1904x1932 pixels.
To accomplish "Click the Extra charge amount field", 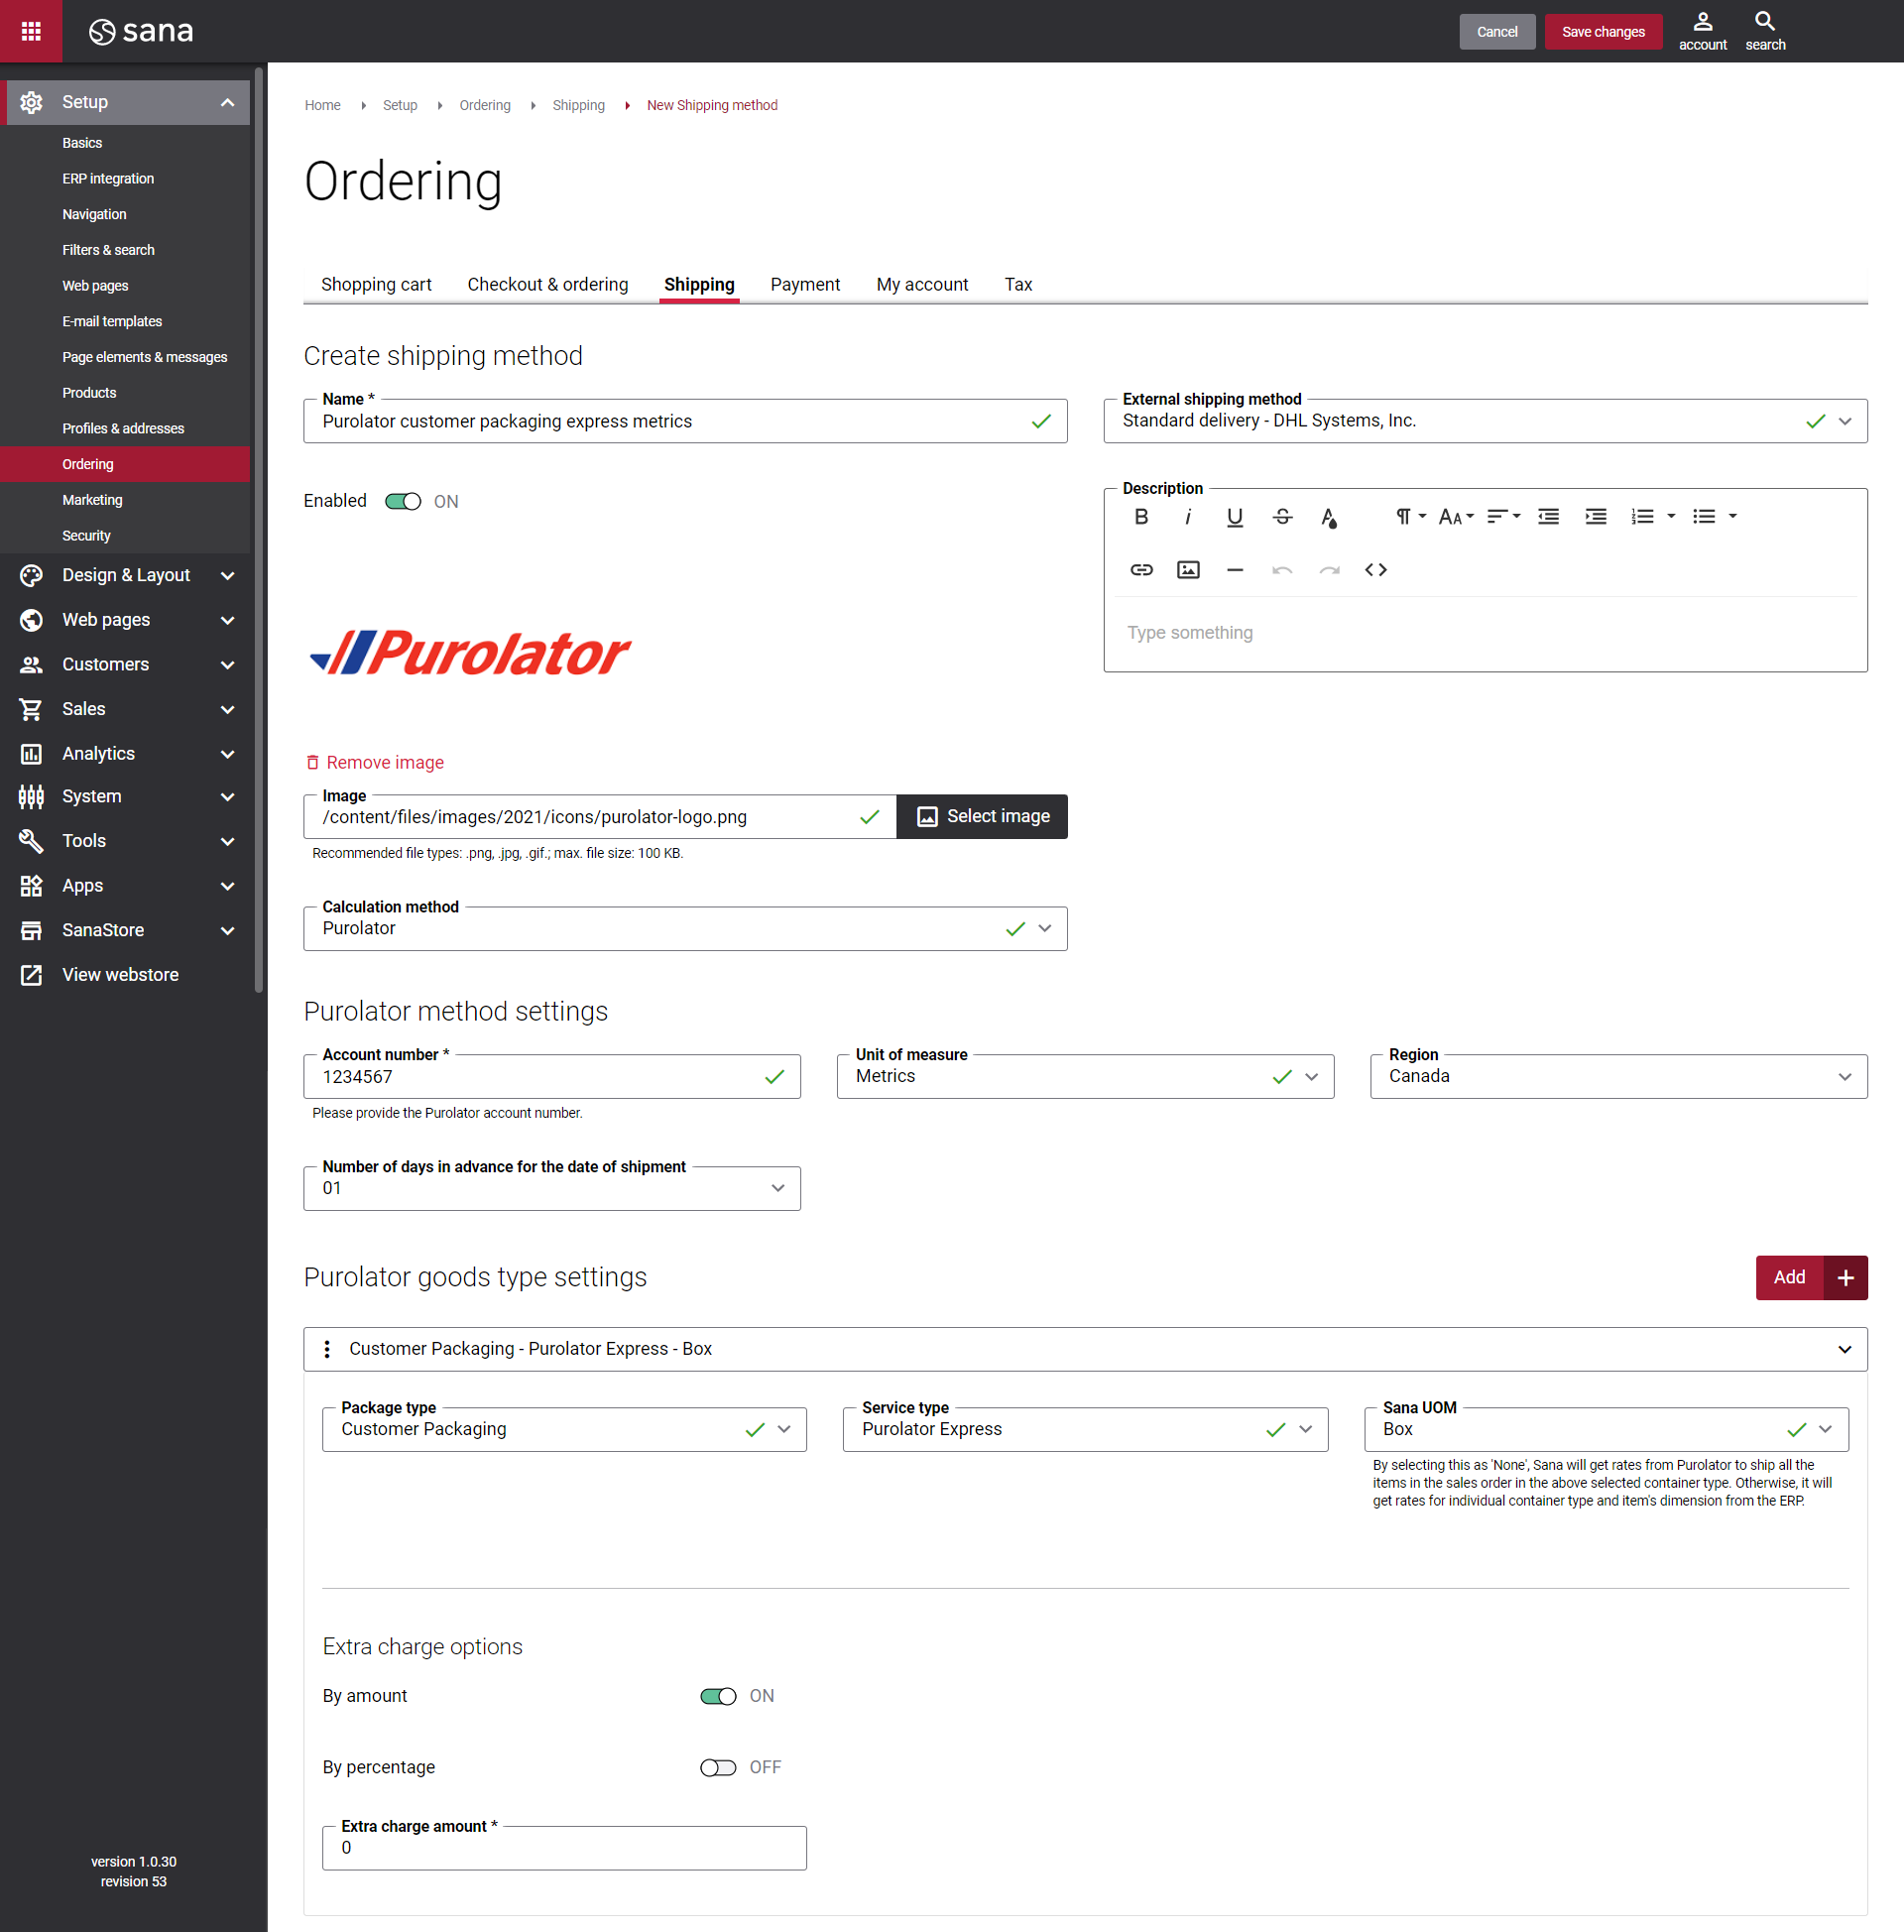I will point(564,1849).
